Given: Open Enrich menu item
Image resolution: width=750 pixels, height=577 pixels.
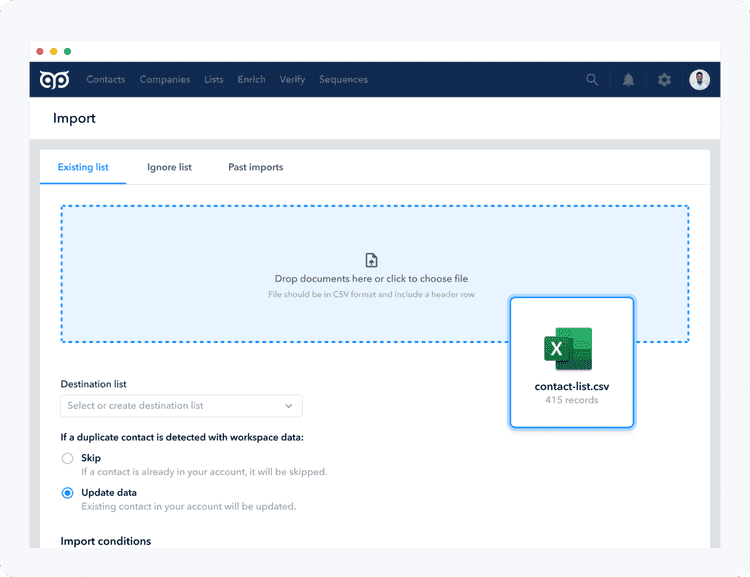Looking at the screenshot, I should click(x=252, y=79).
